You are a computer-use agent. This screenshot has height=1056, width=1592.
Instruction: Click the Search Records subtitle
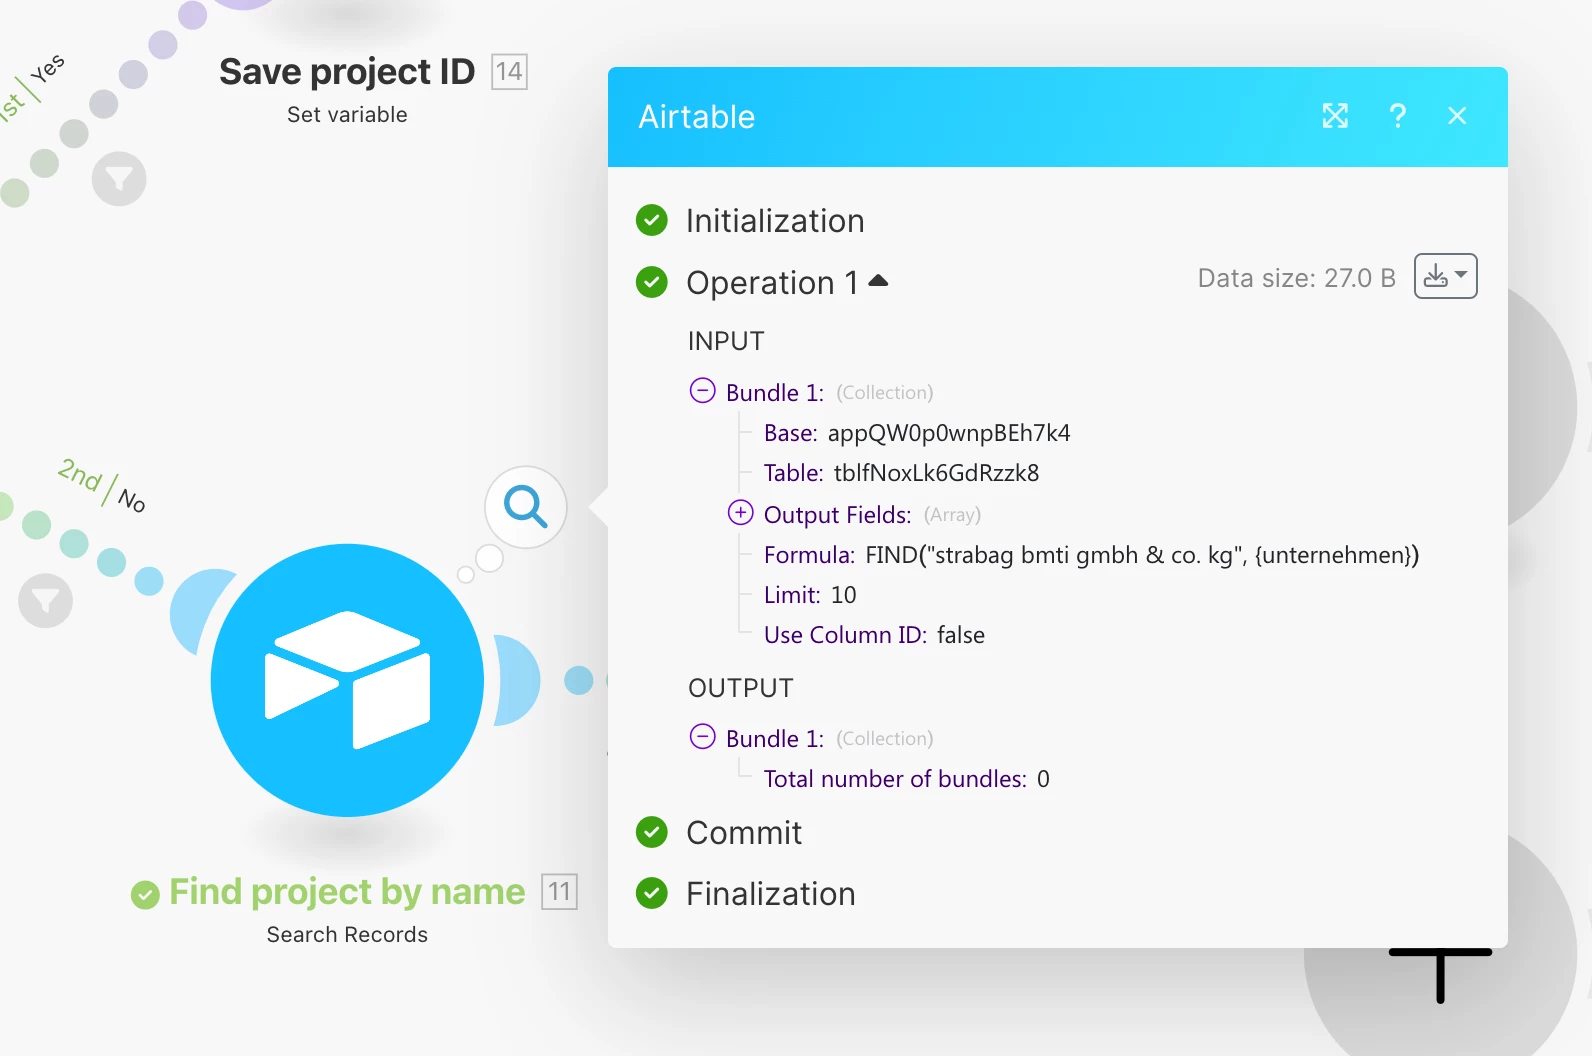click(x=347, y=935)
